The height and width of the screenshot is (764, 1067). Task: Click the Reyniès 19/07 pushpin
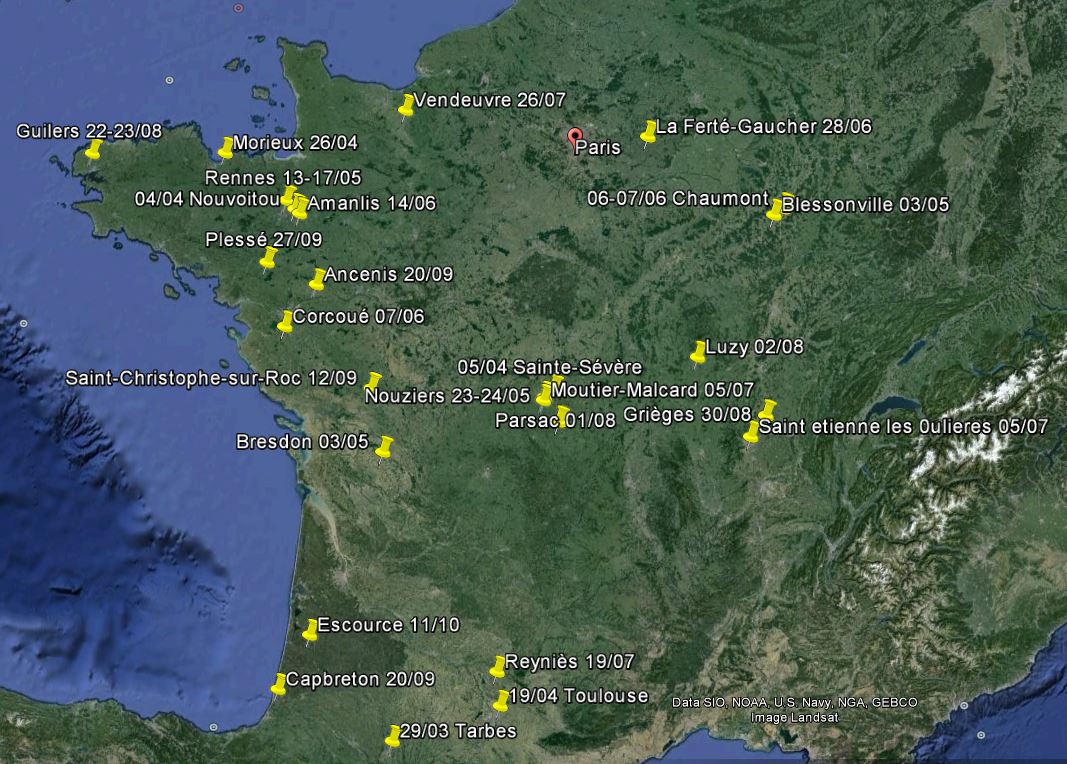coord(499,666)
